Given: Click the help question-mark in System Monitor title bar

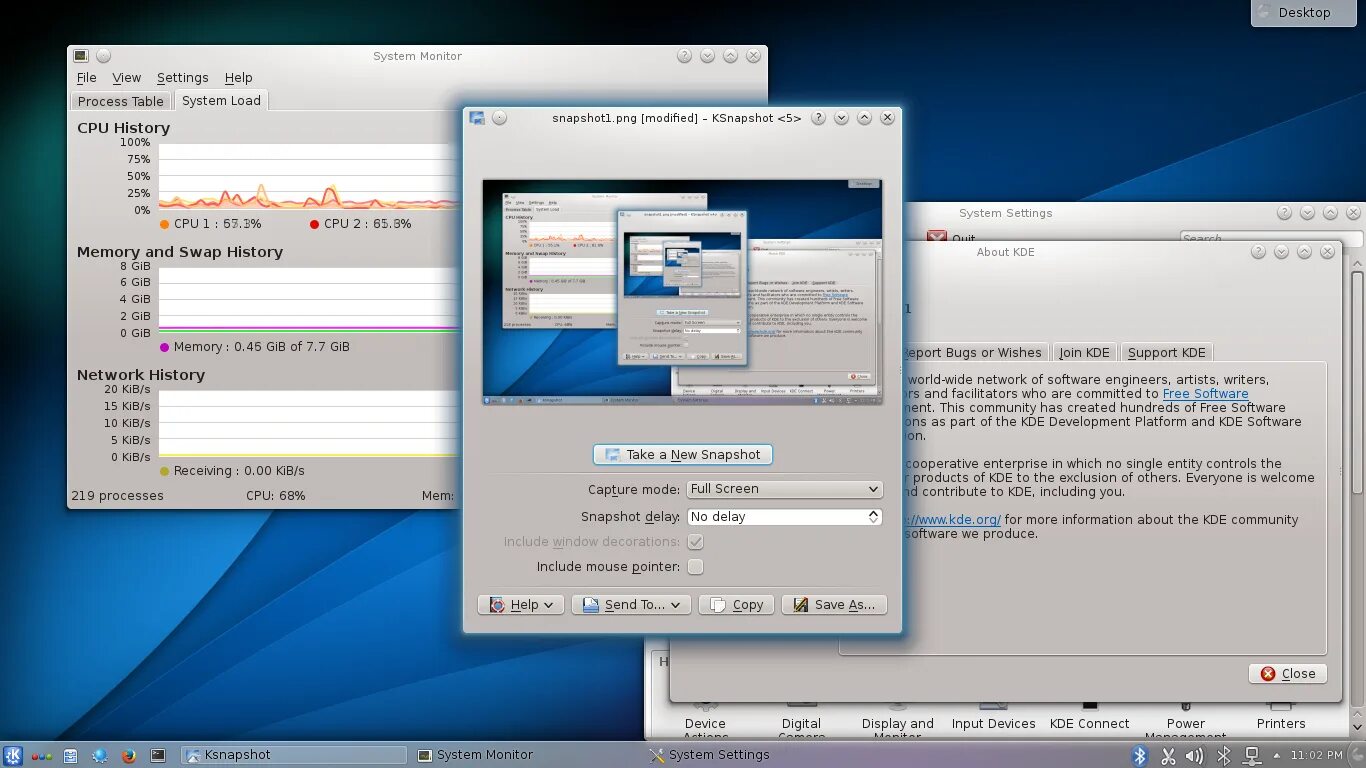Looking at the screenshot, I should click(684, 56).
